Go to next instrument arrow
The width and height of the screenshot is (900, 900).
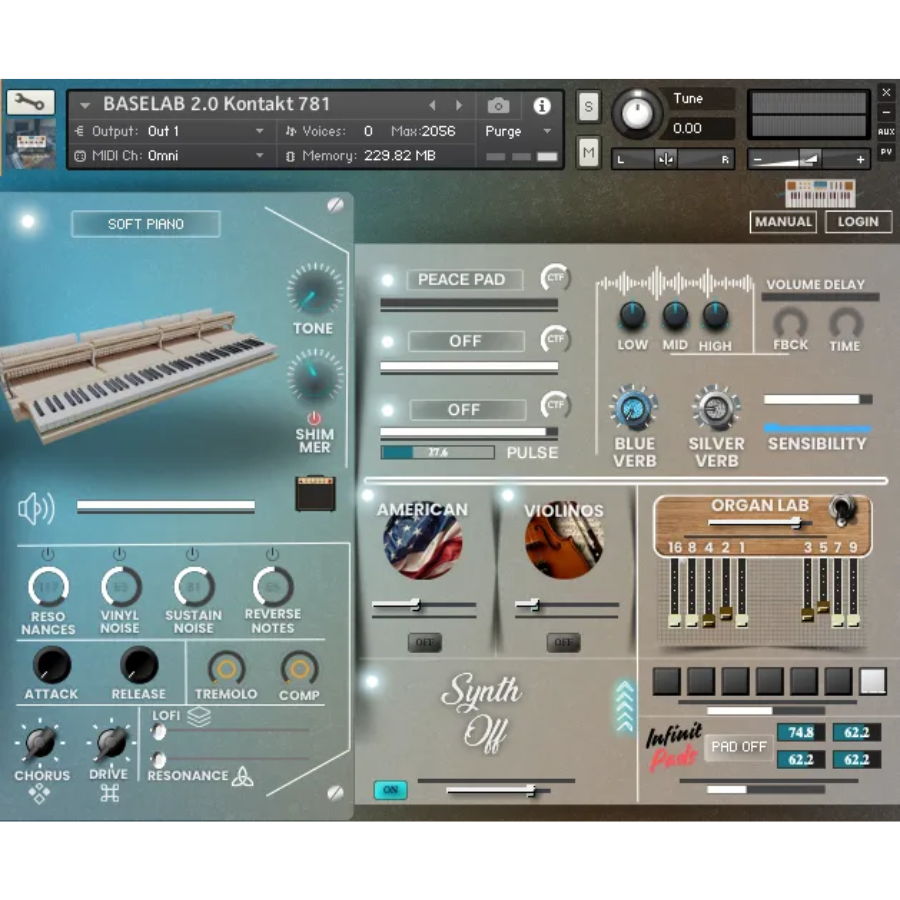pyautogui.click(x=459, y=105)
